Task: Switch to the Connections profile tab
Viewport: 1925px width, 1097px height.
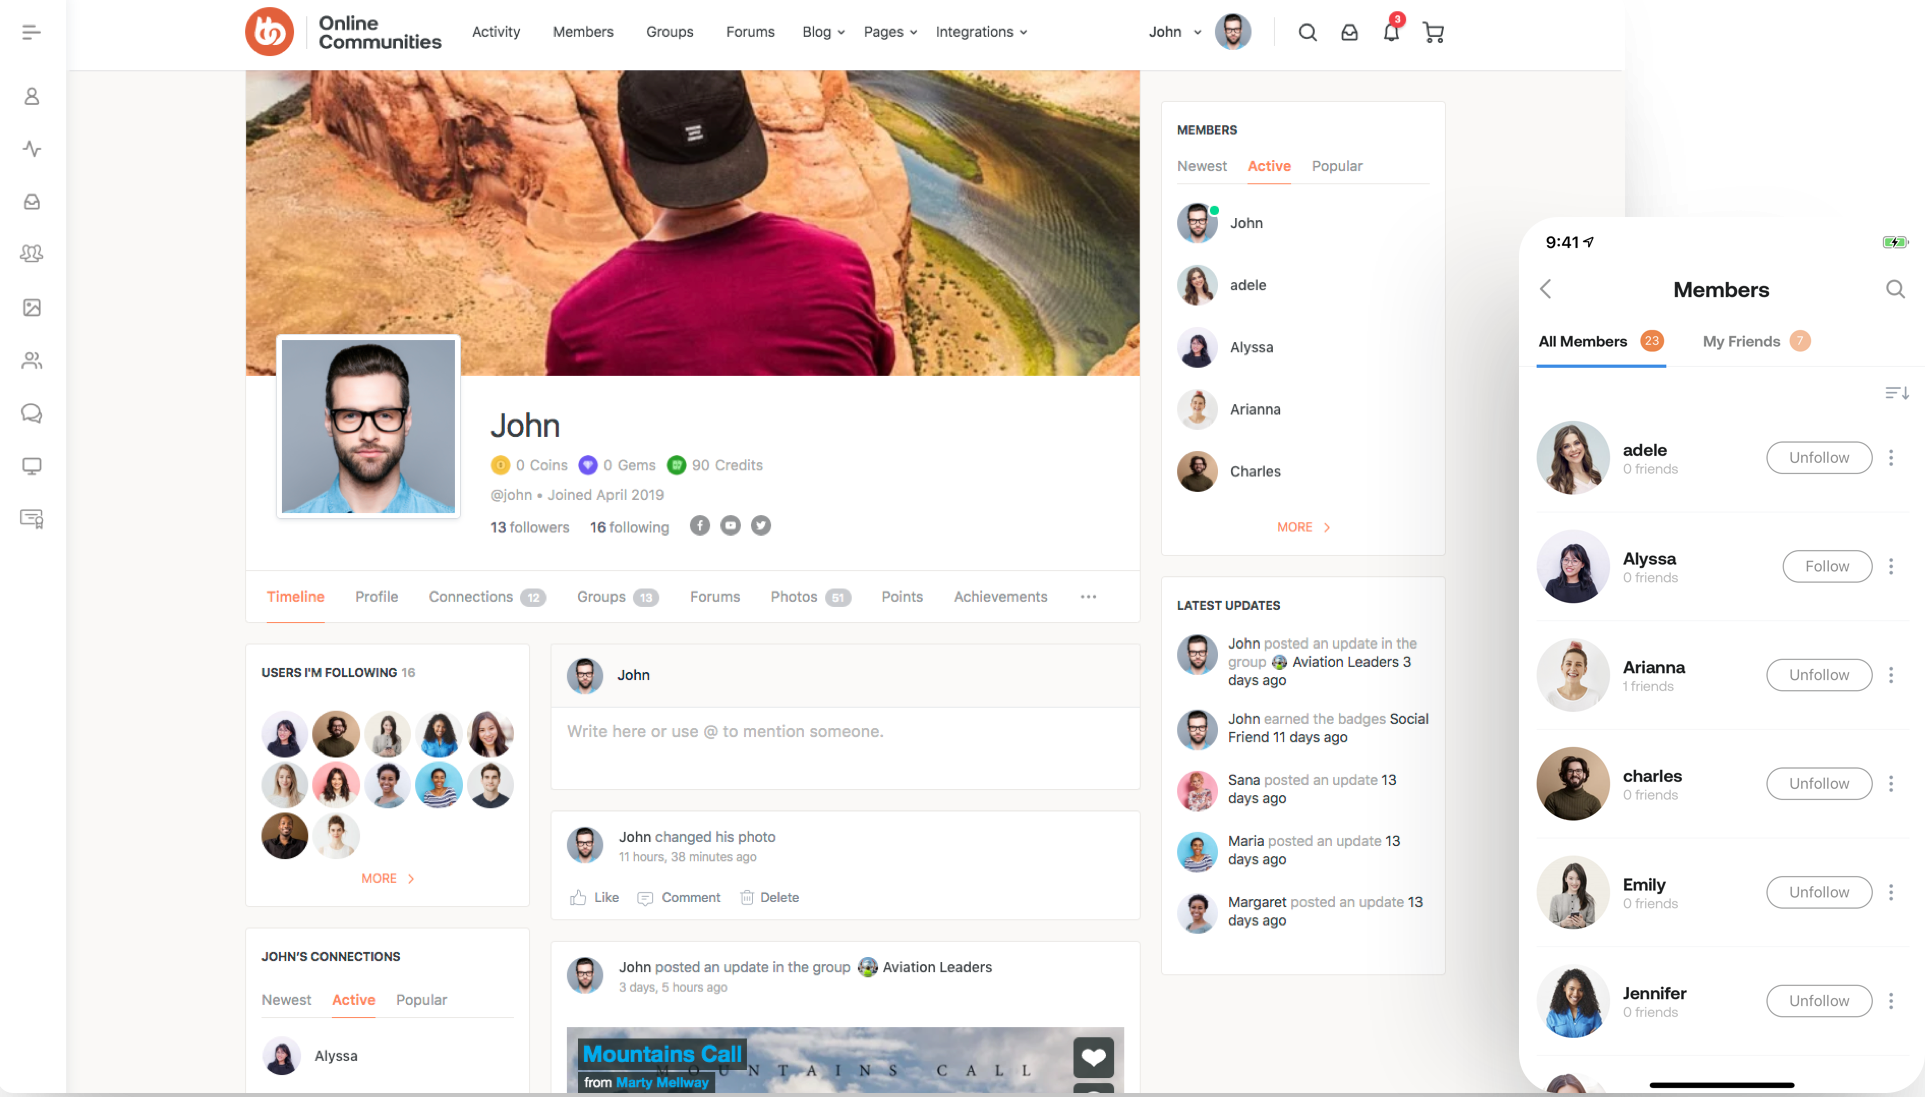Action: click(x=471, y=597)
